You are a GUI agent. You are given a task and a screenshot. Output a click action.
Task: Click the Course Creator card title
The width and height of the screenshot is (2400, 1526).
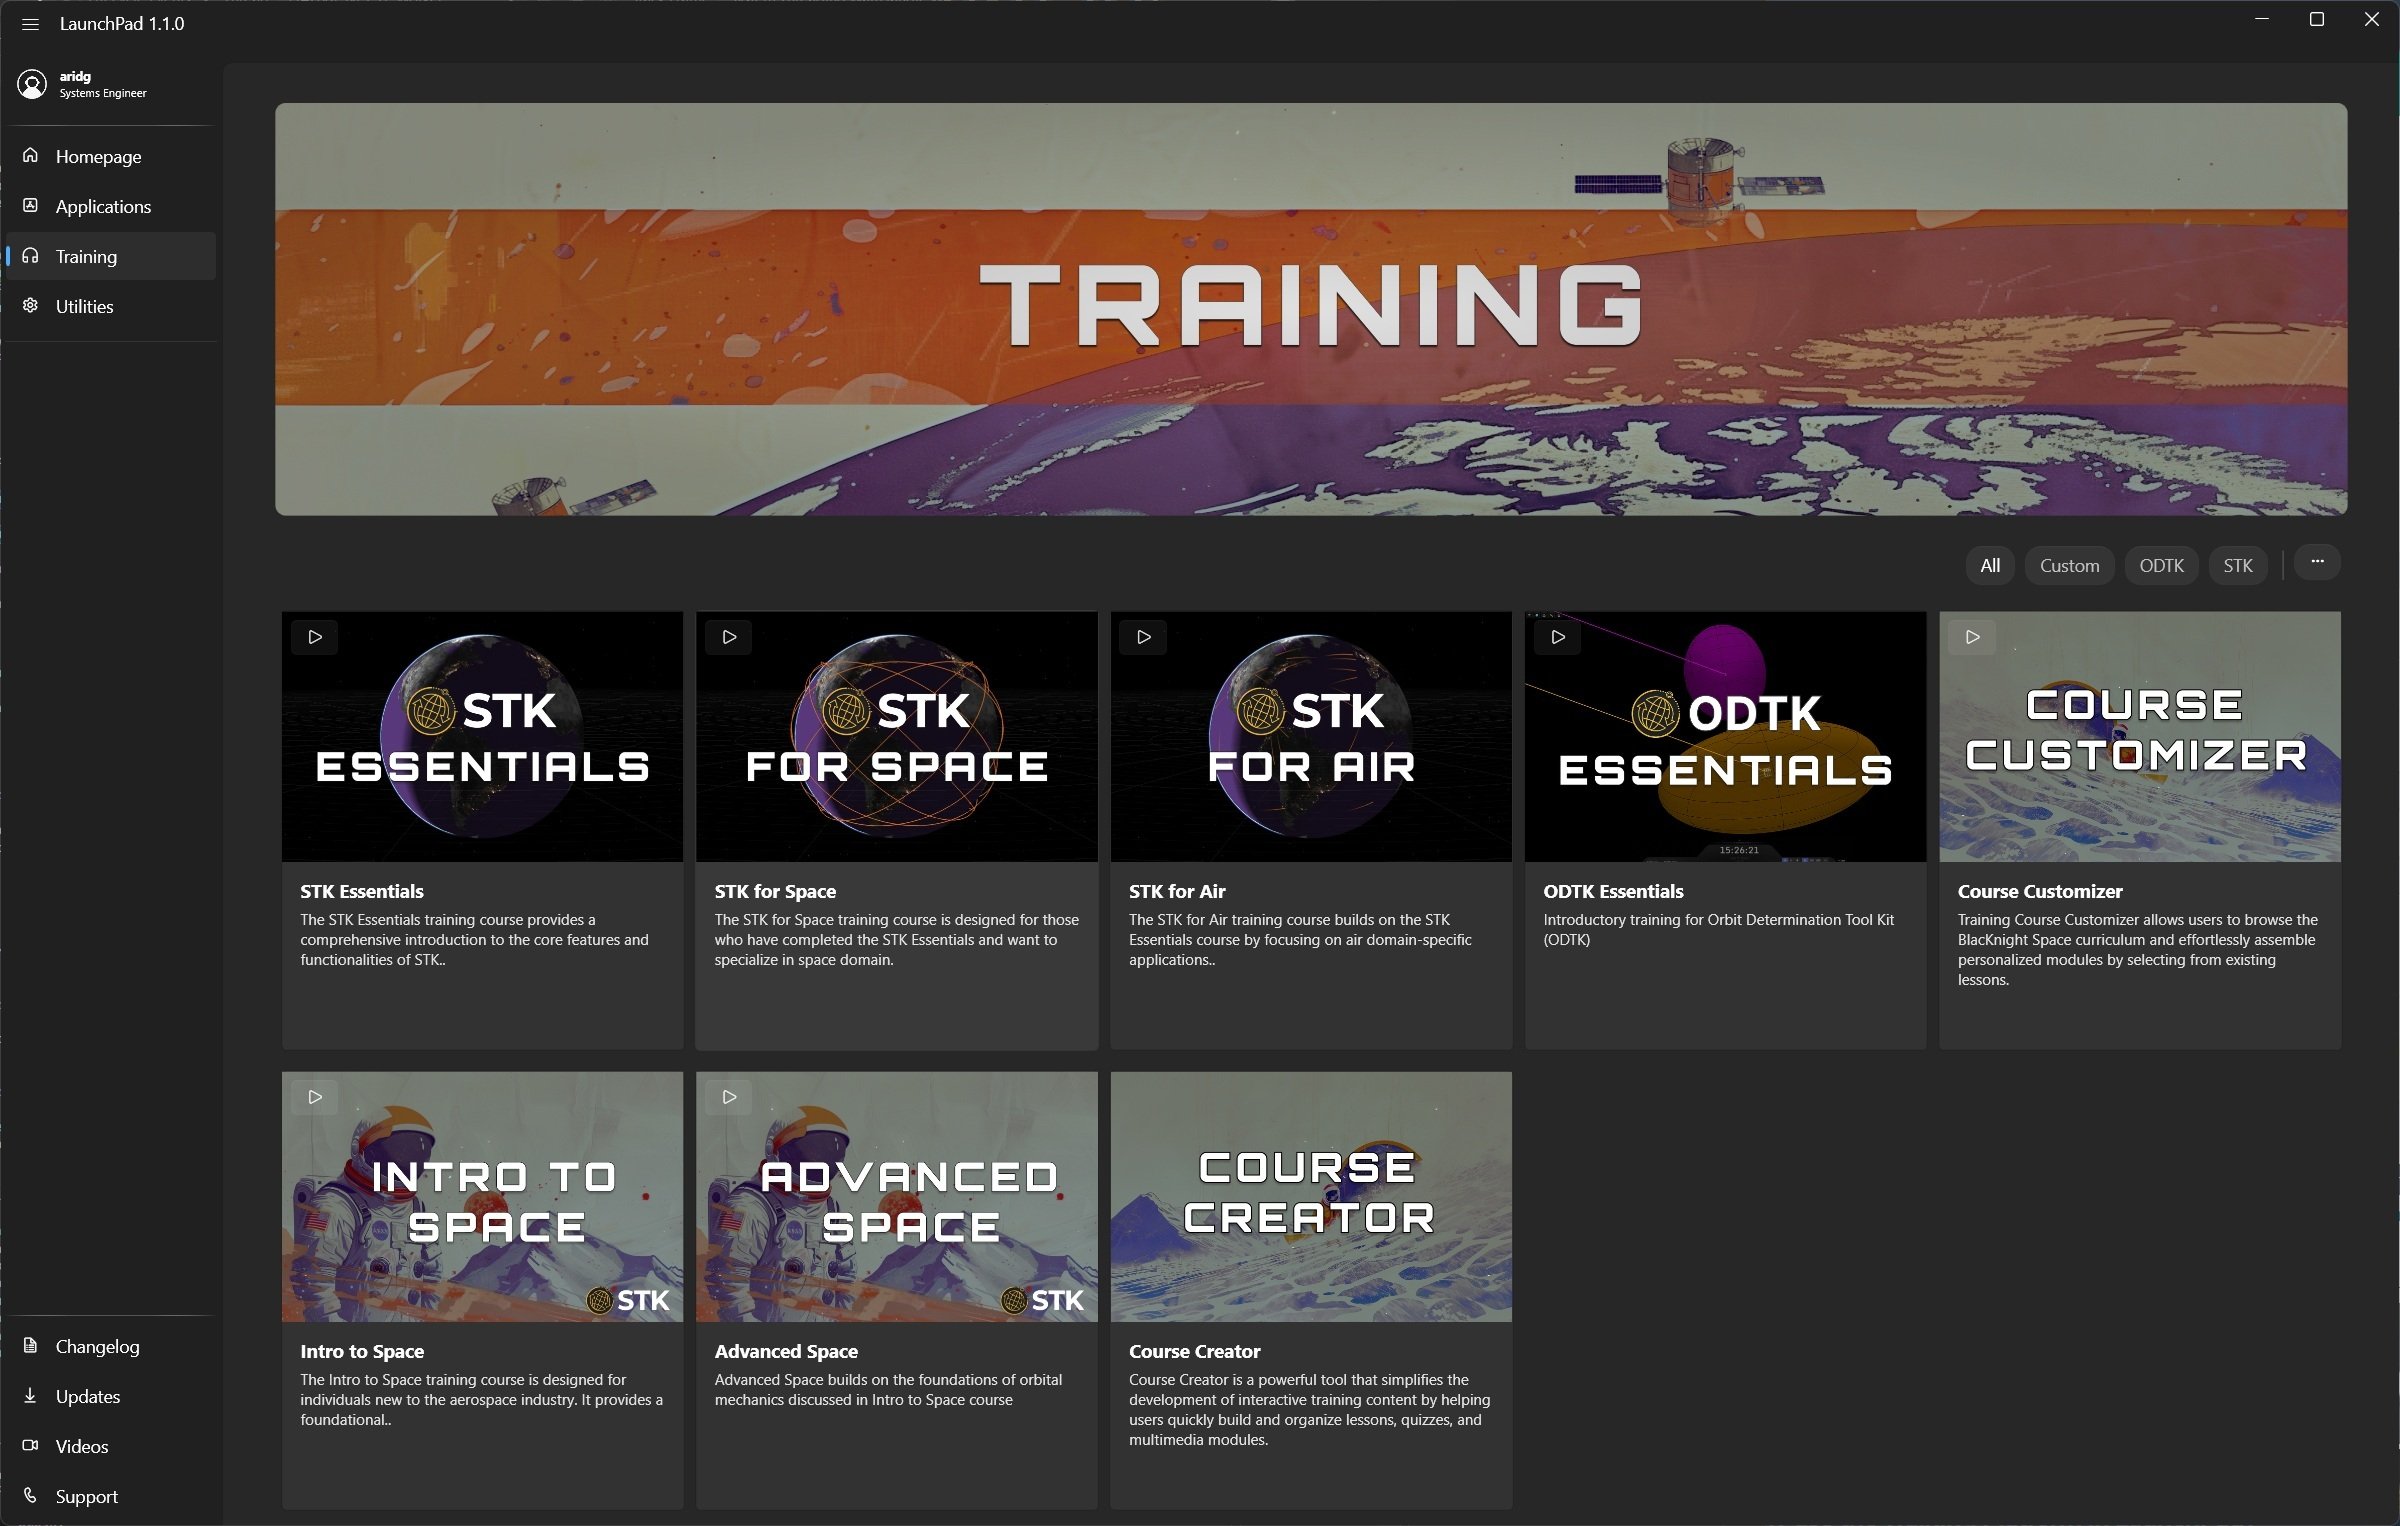[1195, 1351]
